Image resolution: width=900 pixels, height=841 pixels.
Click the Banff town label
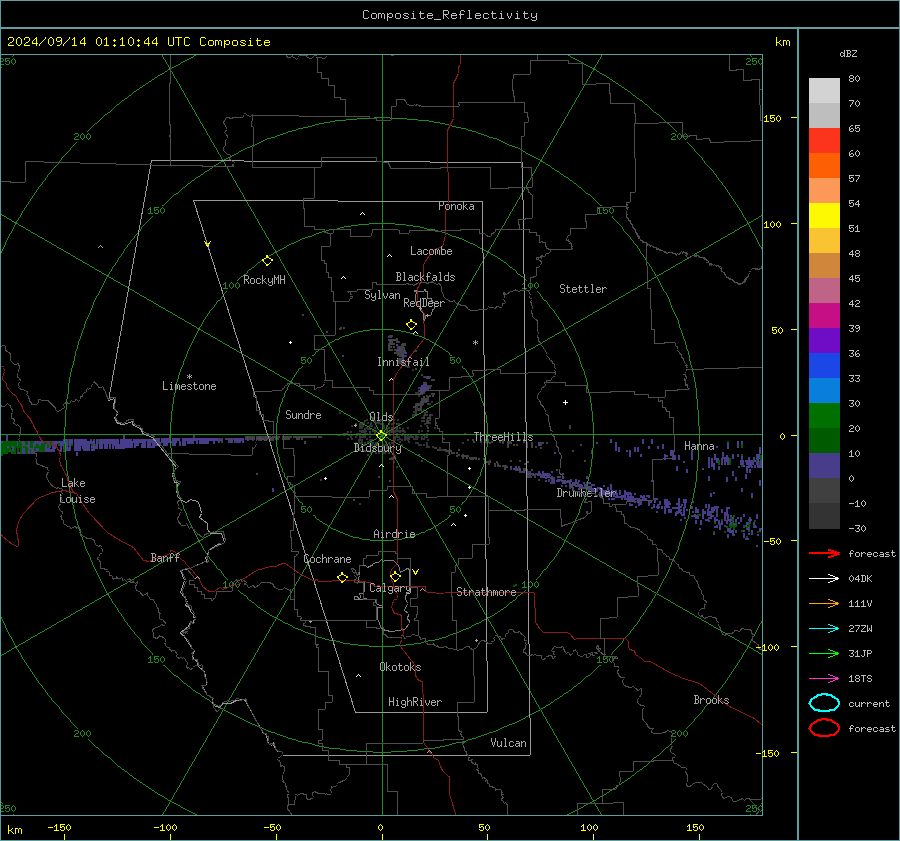coord(165,557)
